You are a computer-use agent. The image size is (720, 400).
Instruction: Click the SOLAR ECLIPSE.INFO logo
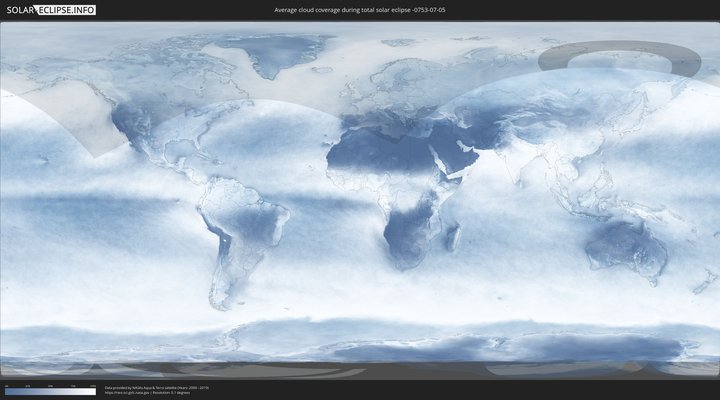click(49, 10)
